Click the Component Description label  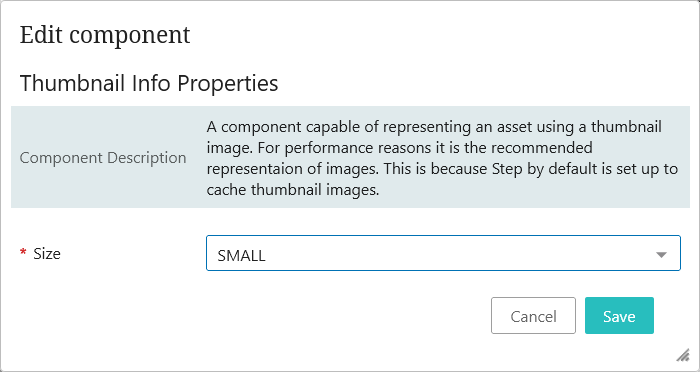(x=103, y=158)
